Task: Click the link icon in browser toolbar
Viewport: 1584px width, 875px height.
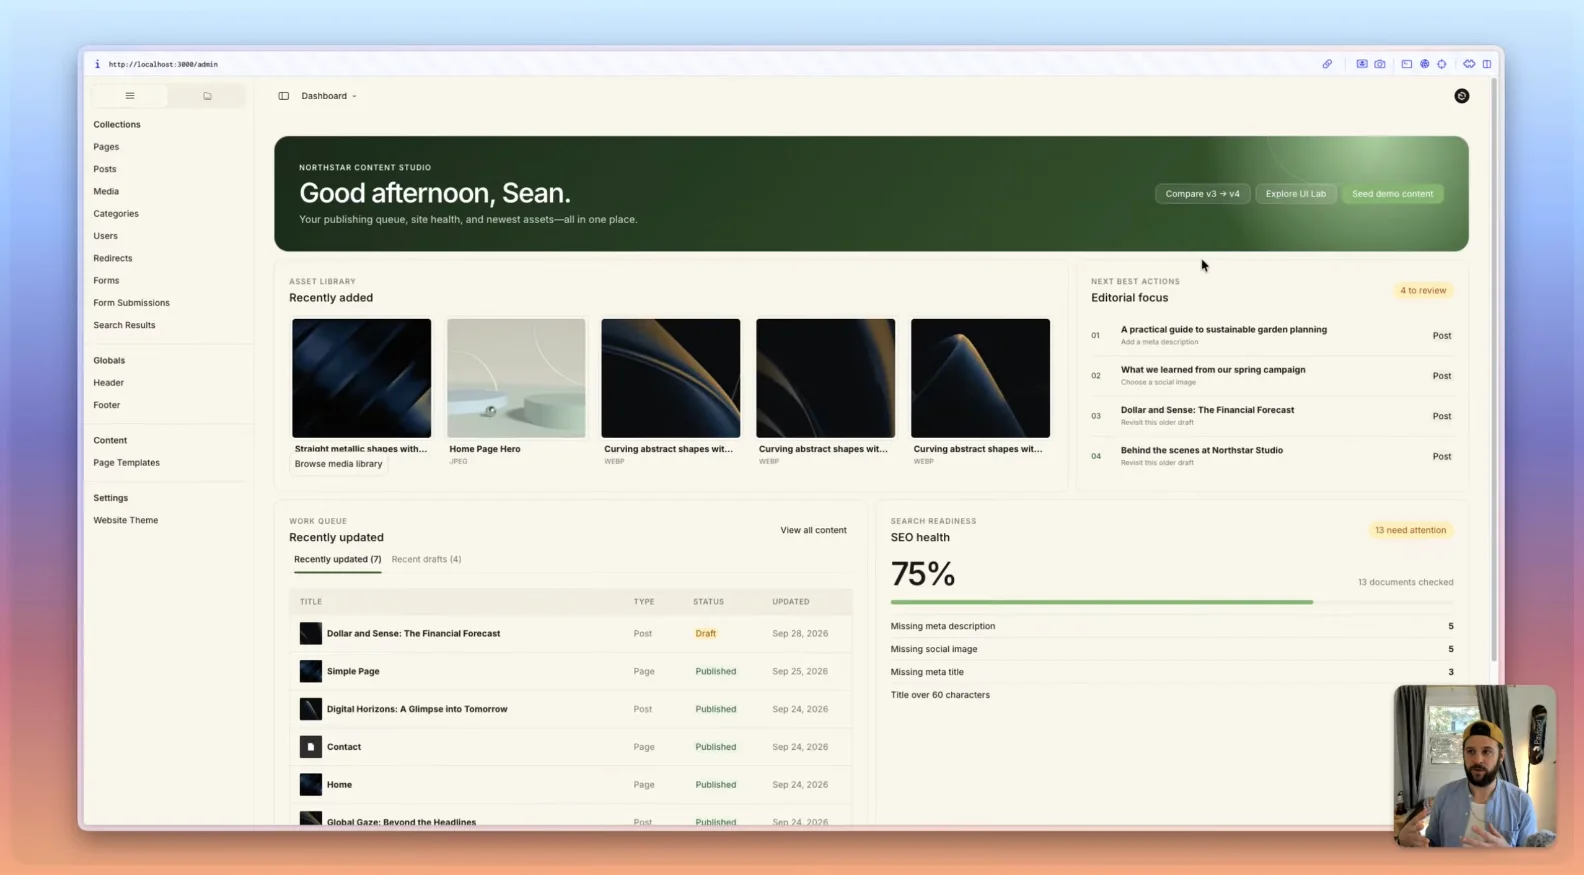Action: point(1327,64)
